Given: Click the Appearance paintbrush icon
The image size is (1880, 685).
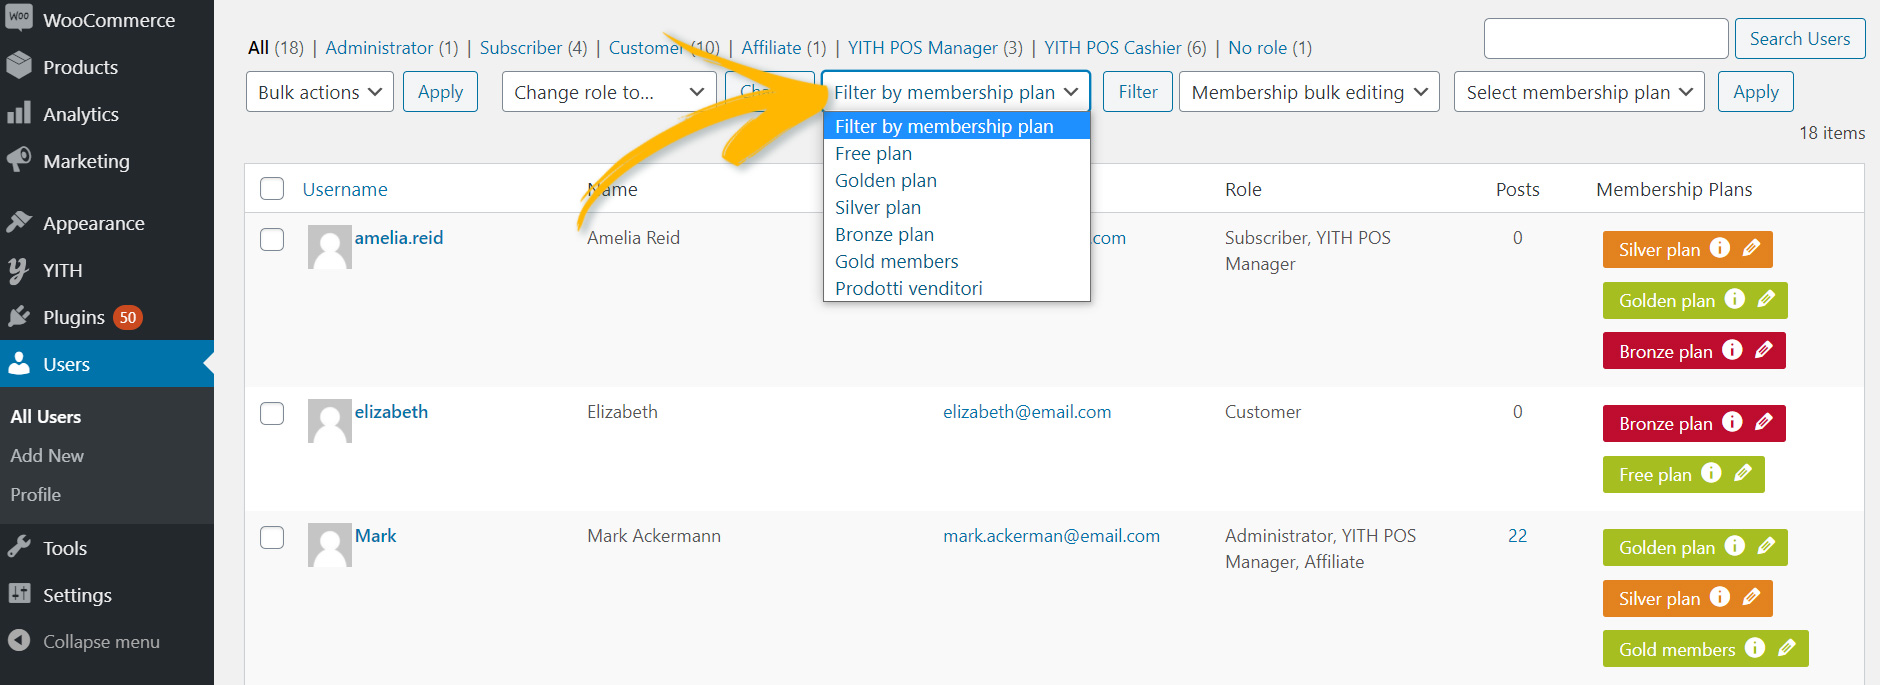Looking at the screenshot, I should (x=19, y=222).
